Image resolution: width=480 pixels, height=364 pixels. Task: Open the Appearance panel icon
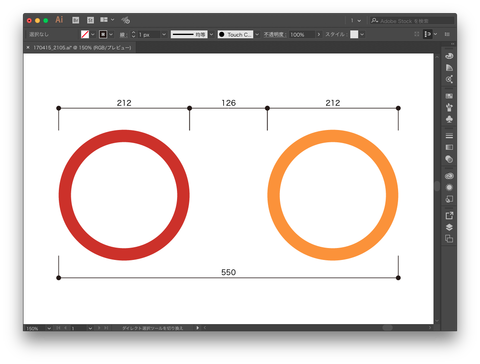pos(449,187)
